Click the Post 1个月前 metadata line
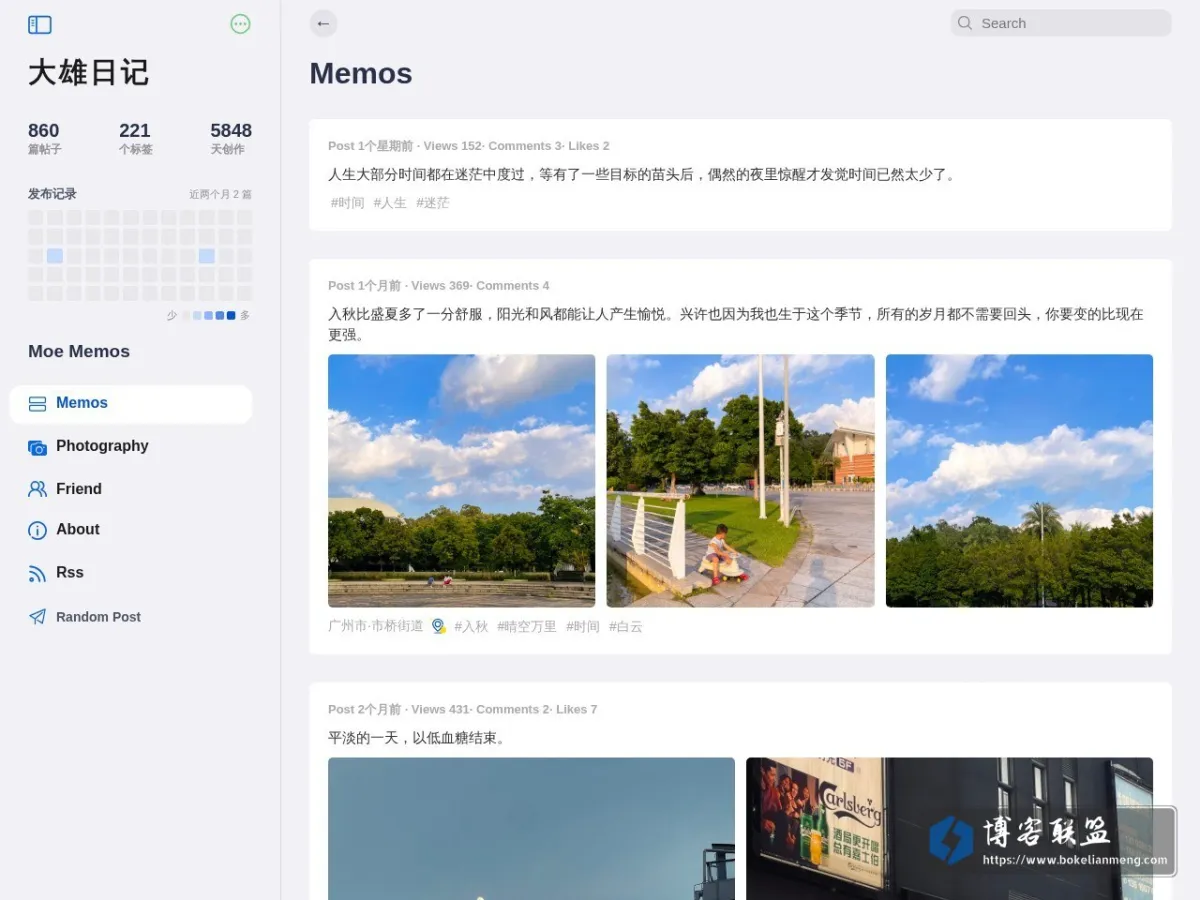The image size is (1200, 900). tap(438, 286)
